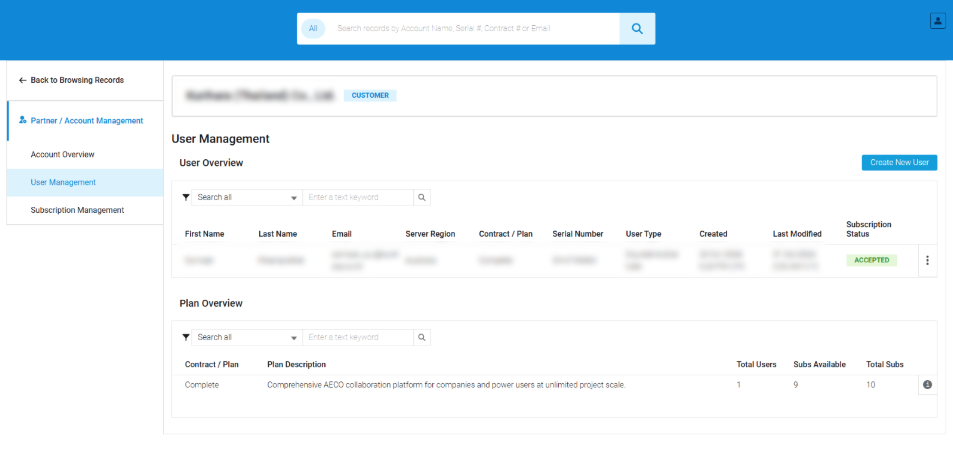953x452 pixels.
Task: Expand the Plan Overview 'Search all' dropdown
Action: pyautogui.click(x=247, y=338)
